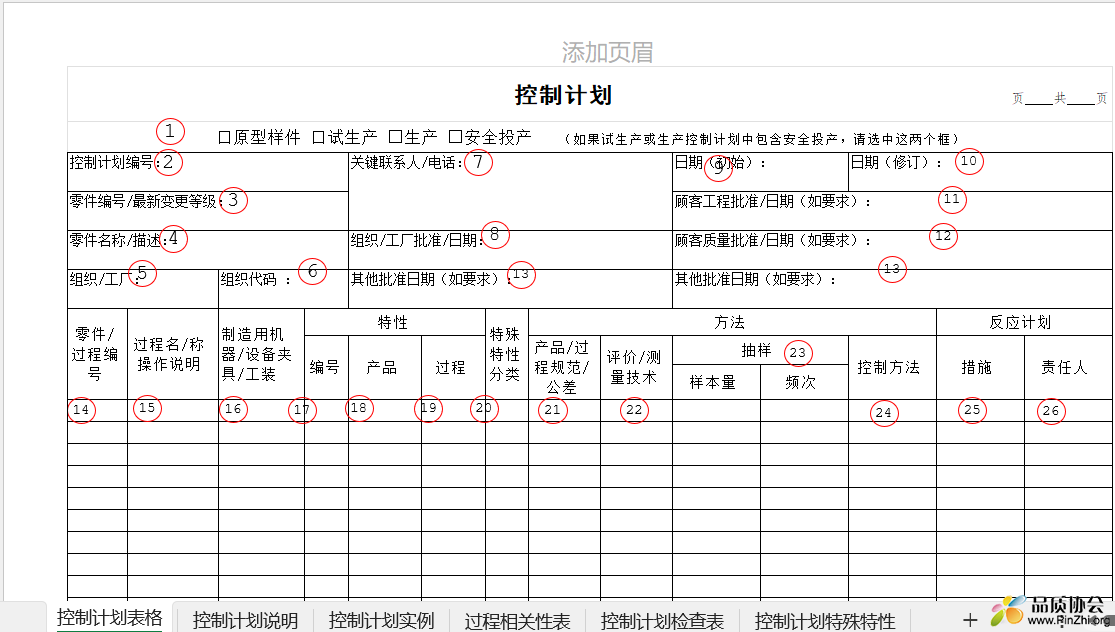Select the 特殊特性分类 column header
This screenshot has height=632, width=1115.
(x=507, y=354)
